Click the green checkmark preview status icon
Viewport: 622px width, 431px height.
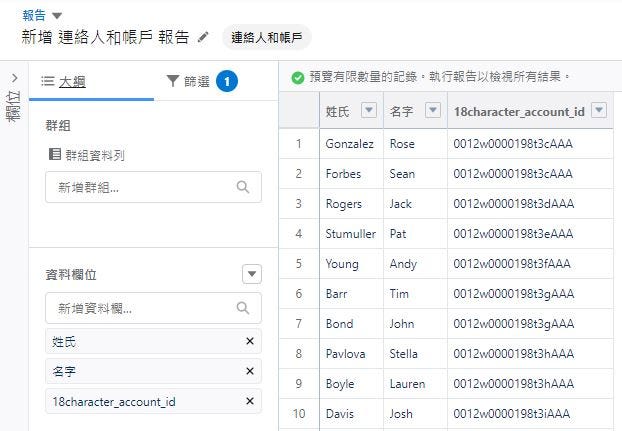(298, 78)
